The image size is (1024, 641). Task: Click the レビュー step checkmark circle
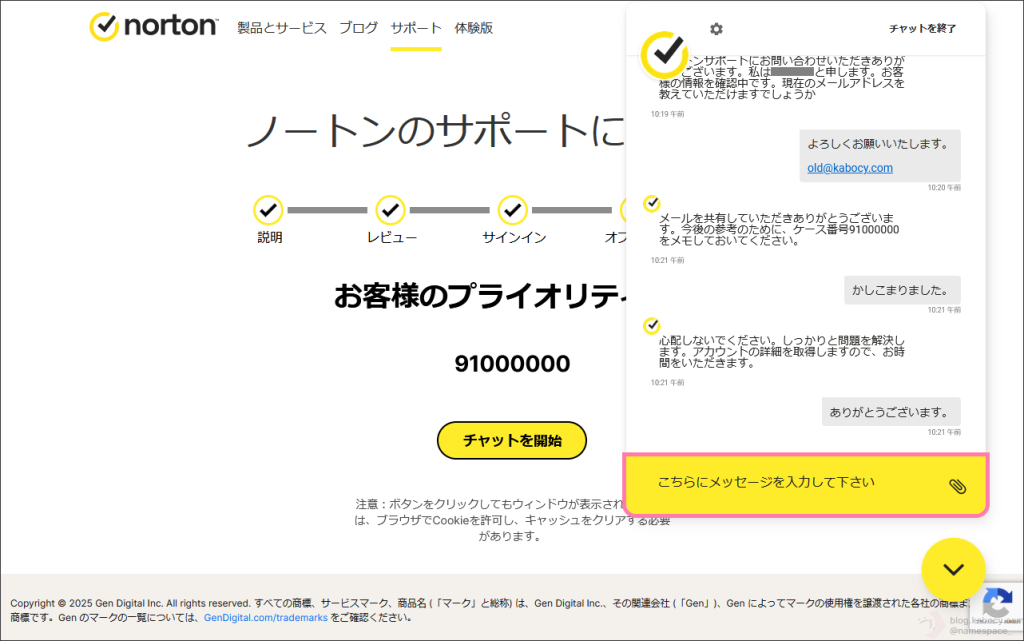point(390,210)
